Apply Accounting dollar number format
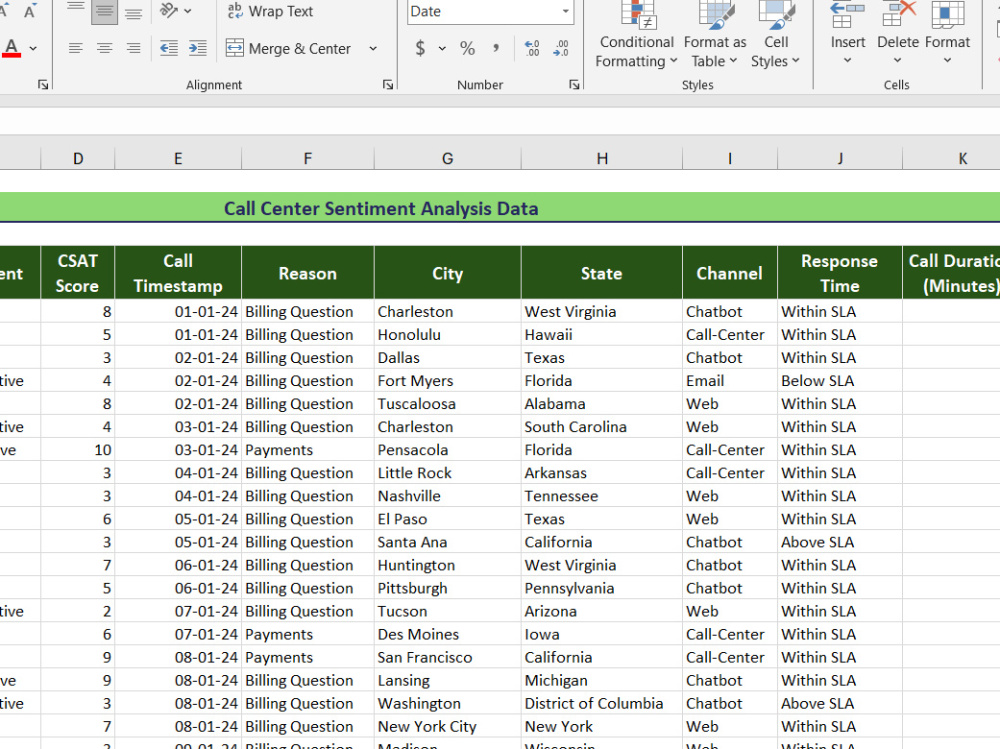 click(420, 48)
